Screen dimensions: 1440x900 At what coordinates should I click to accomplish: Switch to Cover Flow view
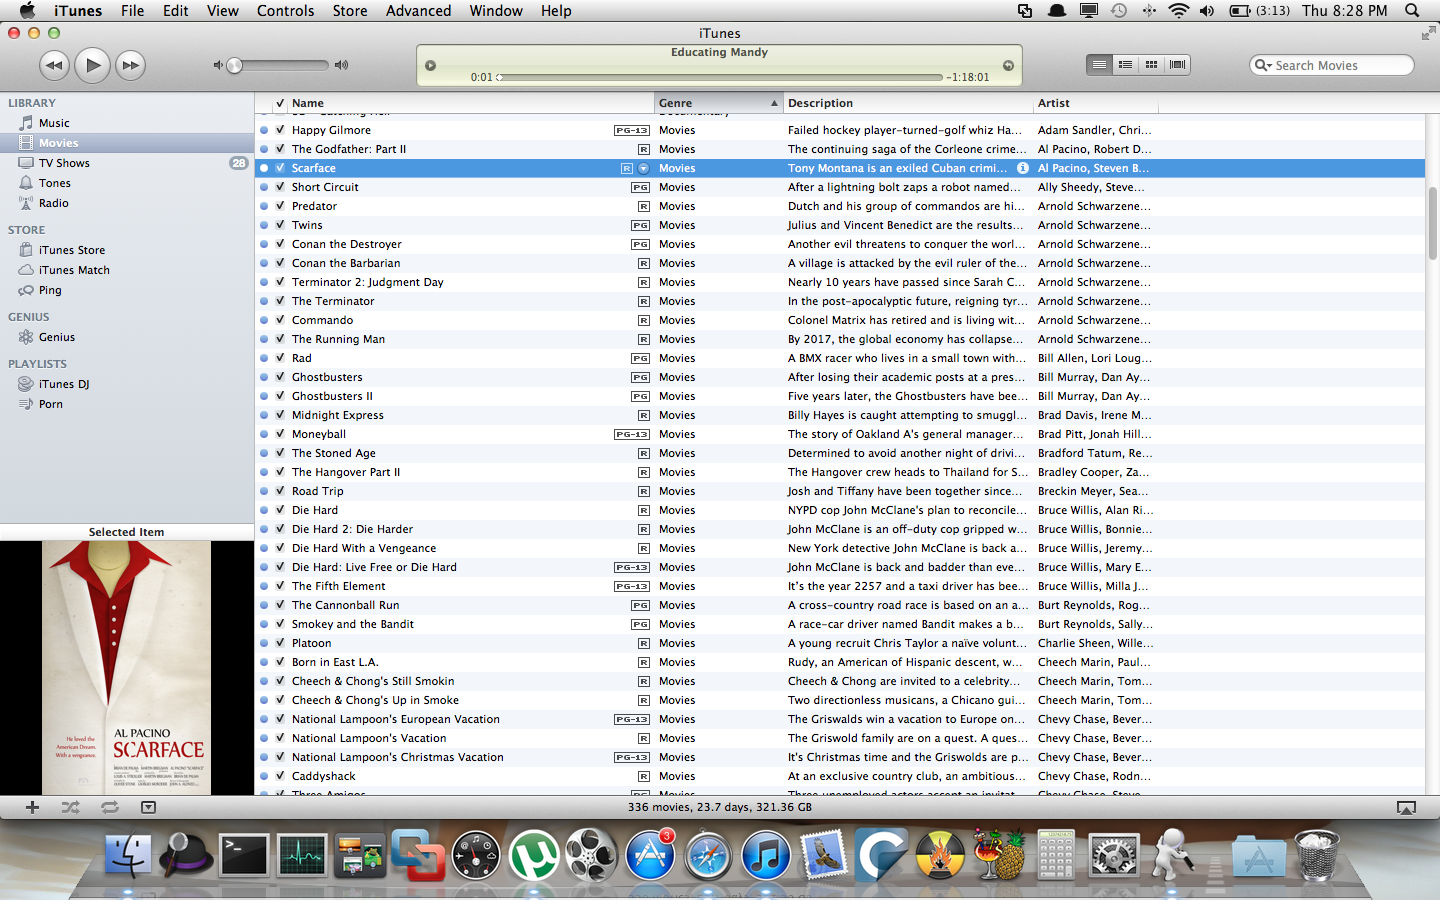1177,65
